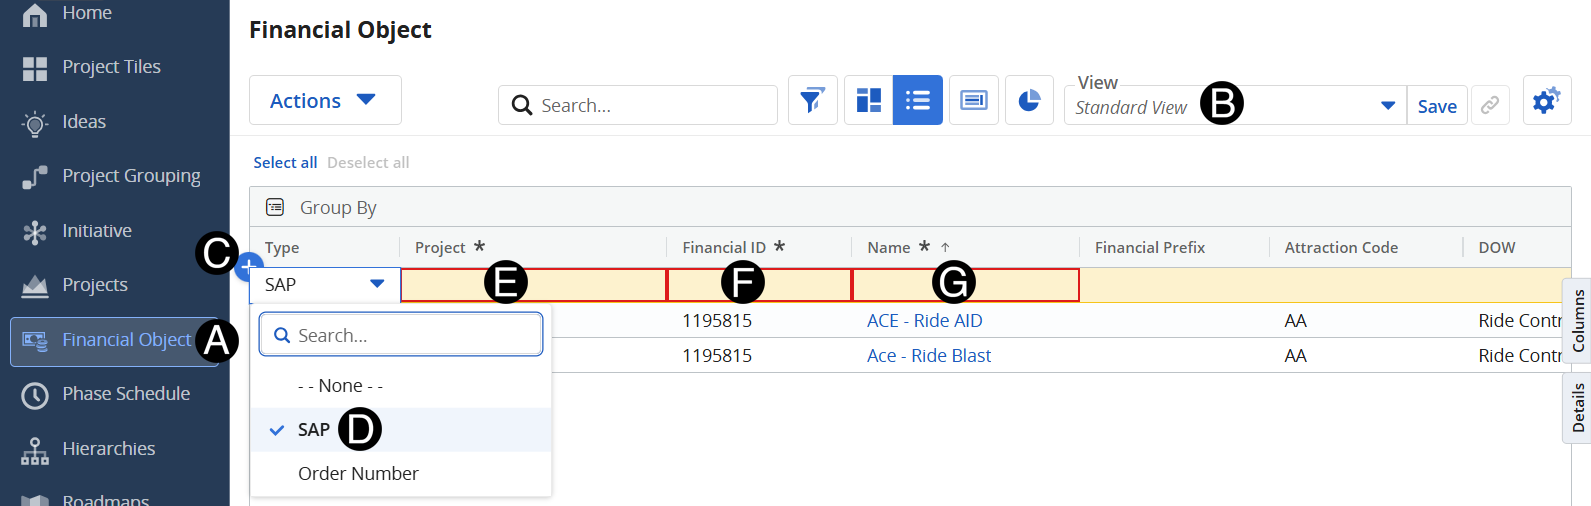Open the Actions dropdown menu
1591x506 pixels.
(324, 101)
